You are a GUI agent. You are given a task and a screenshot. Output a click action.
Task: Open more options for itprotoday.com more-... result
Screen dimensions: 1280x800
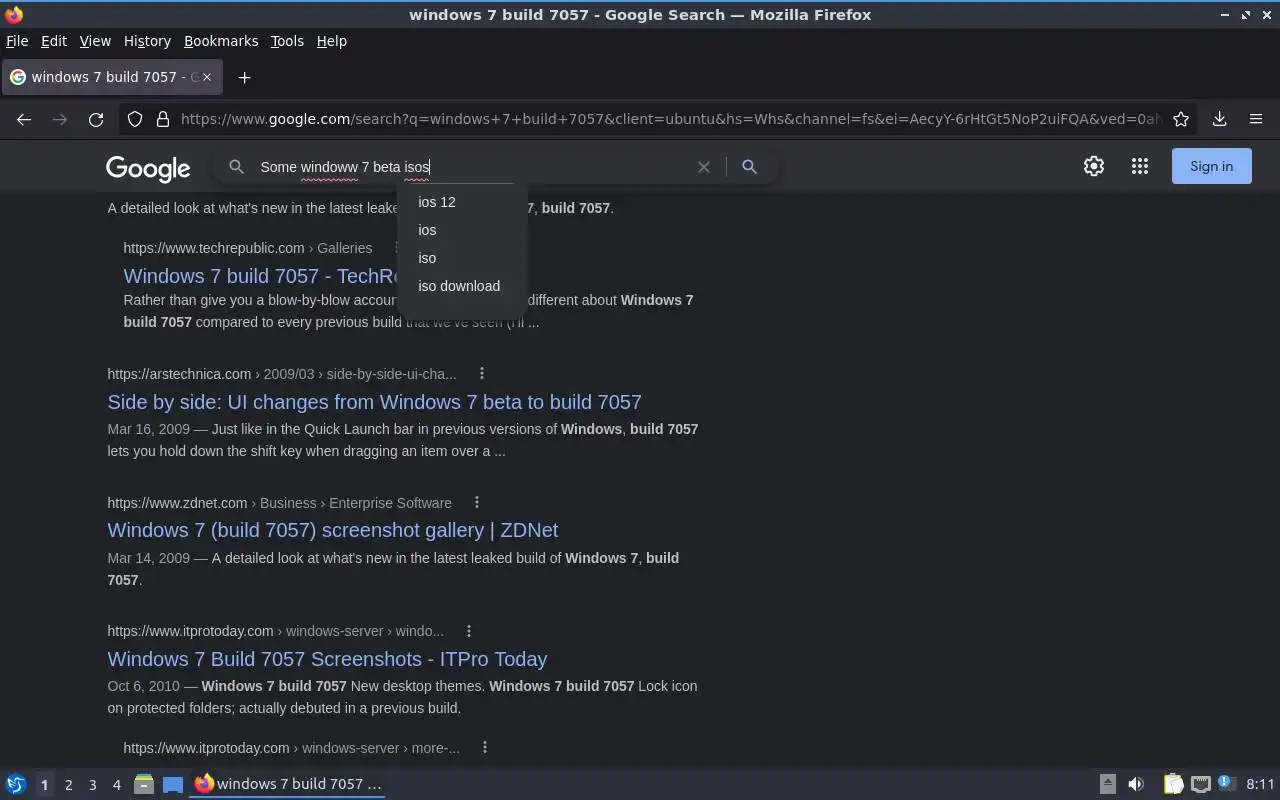coord(485,747)
